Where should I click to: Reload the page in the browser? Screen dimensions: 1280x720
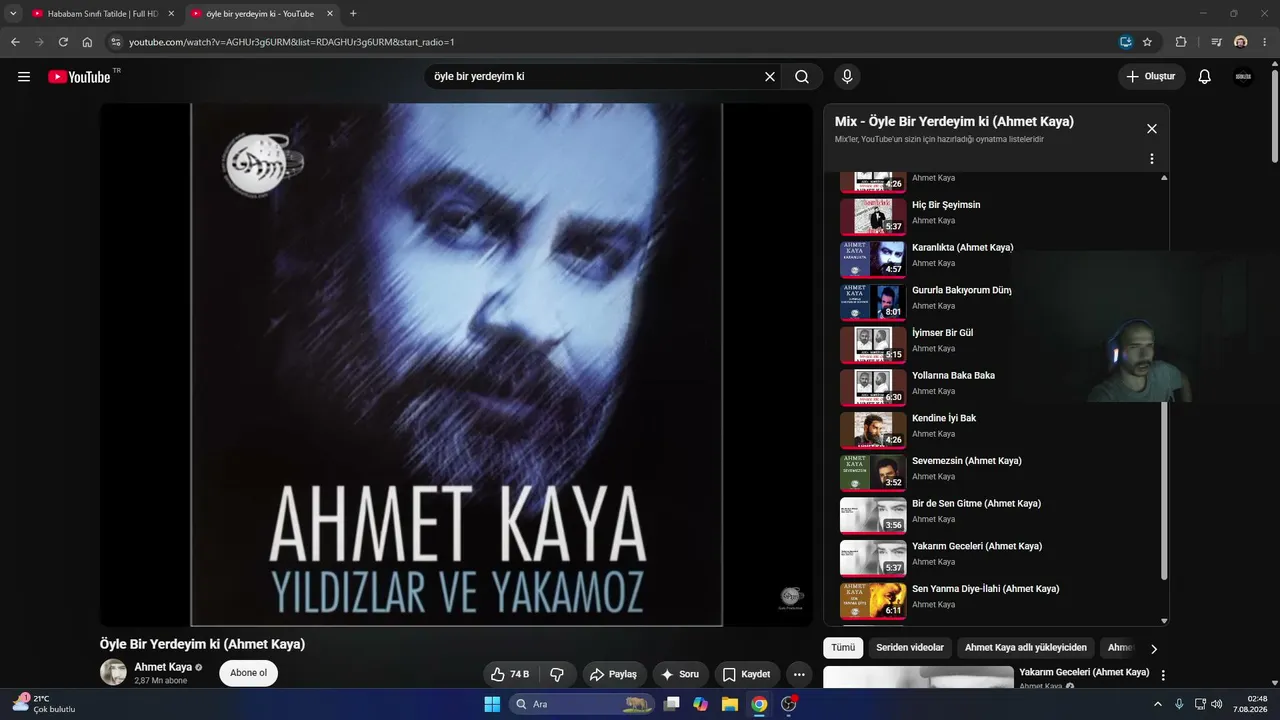(63, 42)
